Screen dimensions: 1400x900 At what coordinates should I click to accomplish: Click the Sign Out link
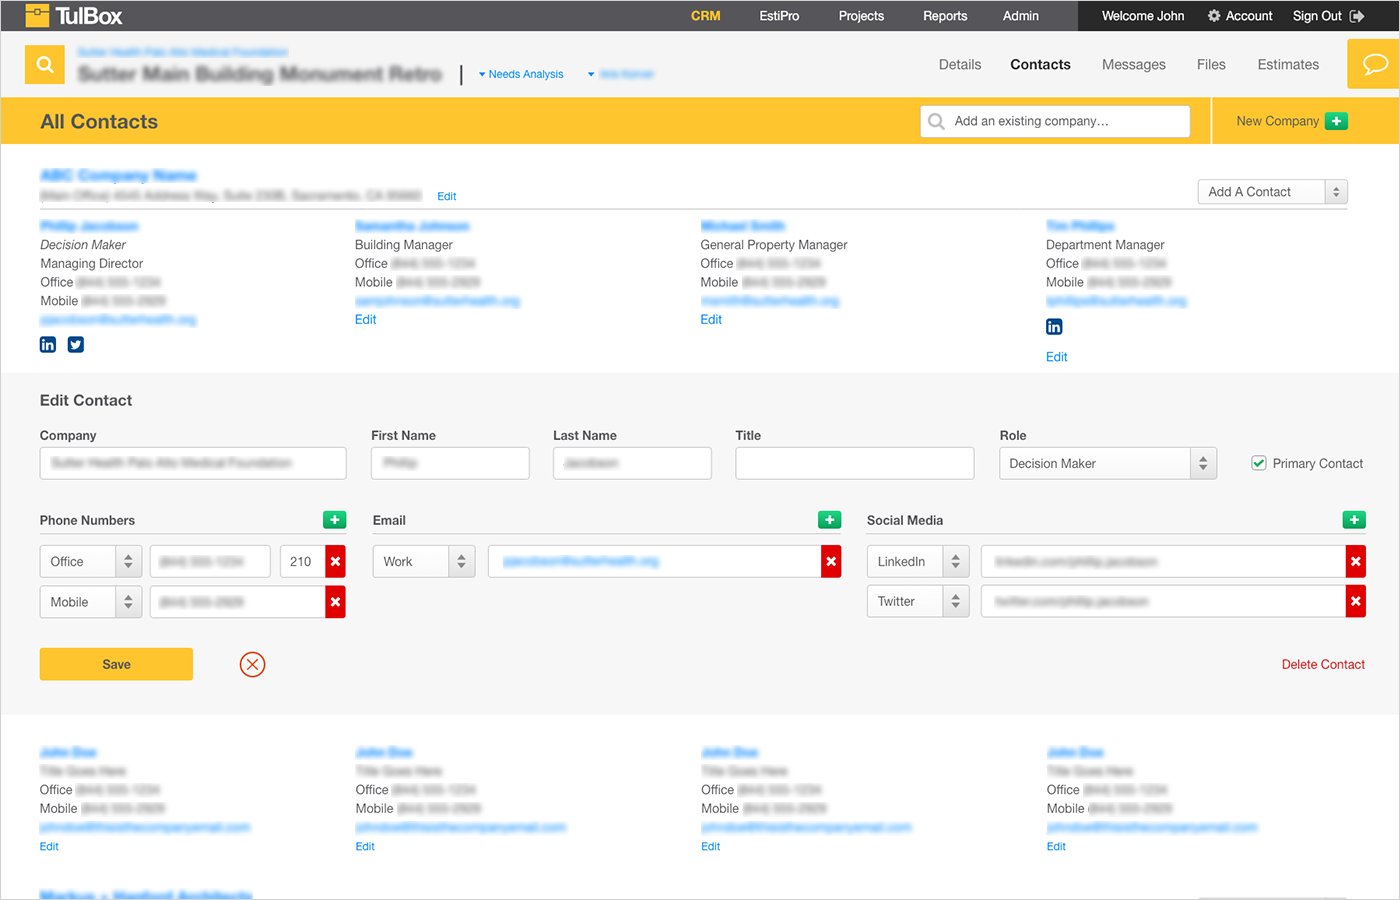tap(1317, 16)
